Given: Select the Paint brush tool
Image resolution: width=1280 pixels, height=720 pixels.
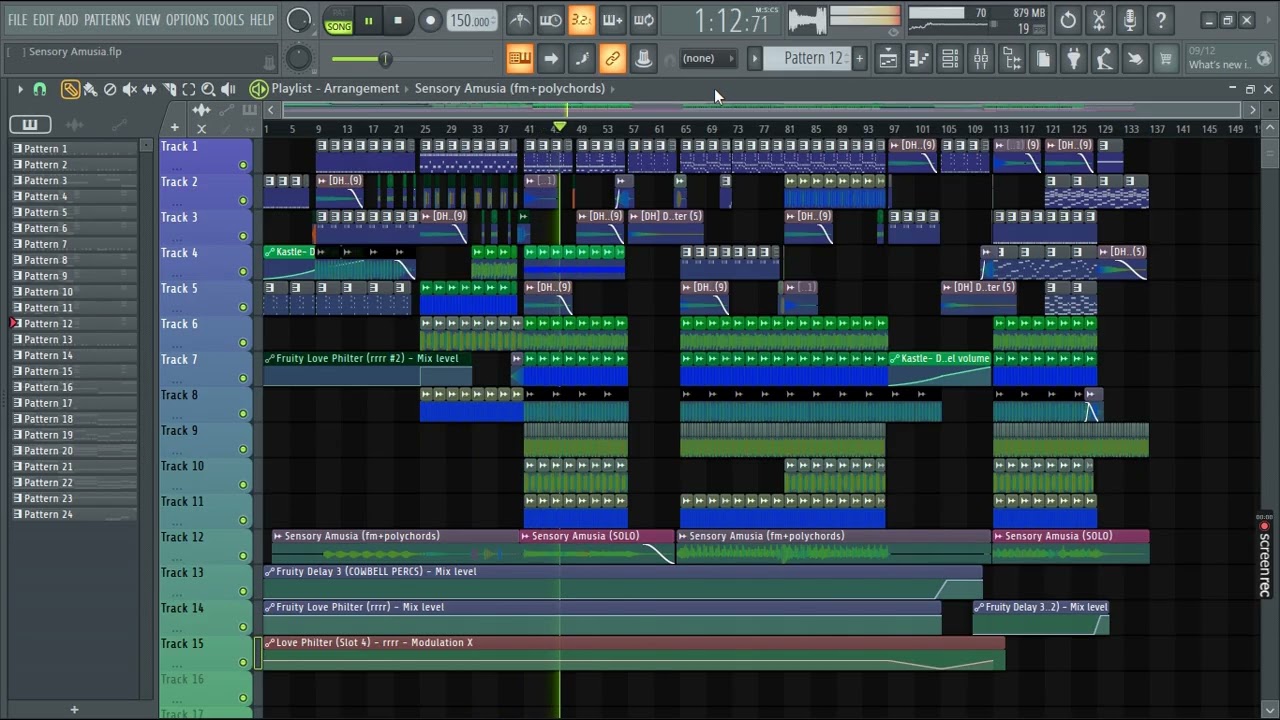Looking at the screenshot, I should (x=90, y=89).
